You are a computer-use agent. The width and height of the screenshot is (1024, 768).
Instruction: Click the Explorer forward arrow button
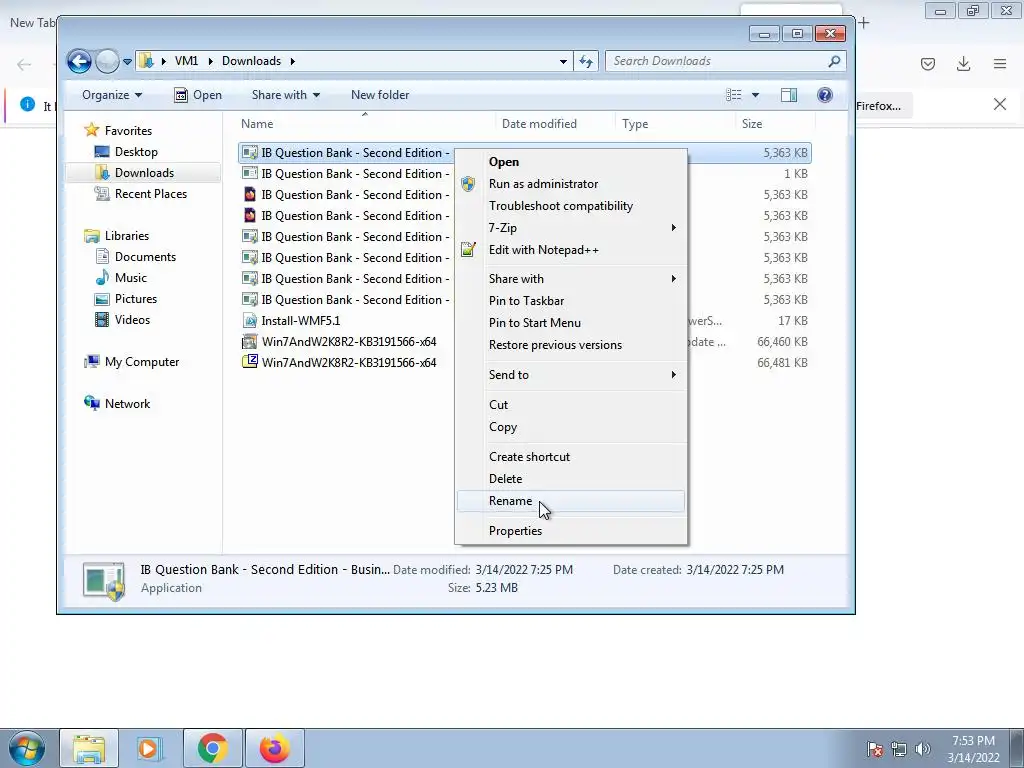[x=107, y=61]
